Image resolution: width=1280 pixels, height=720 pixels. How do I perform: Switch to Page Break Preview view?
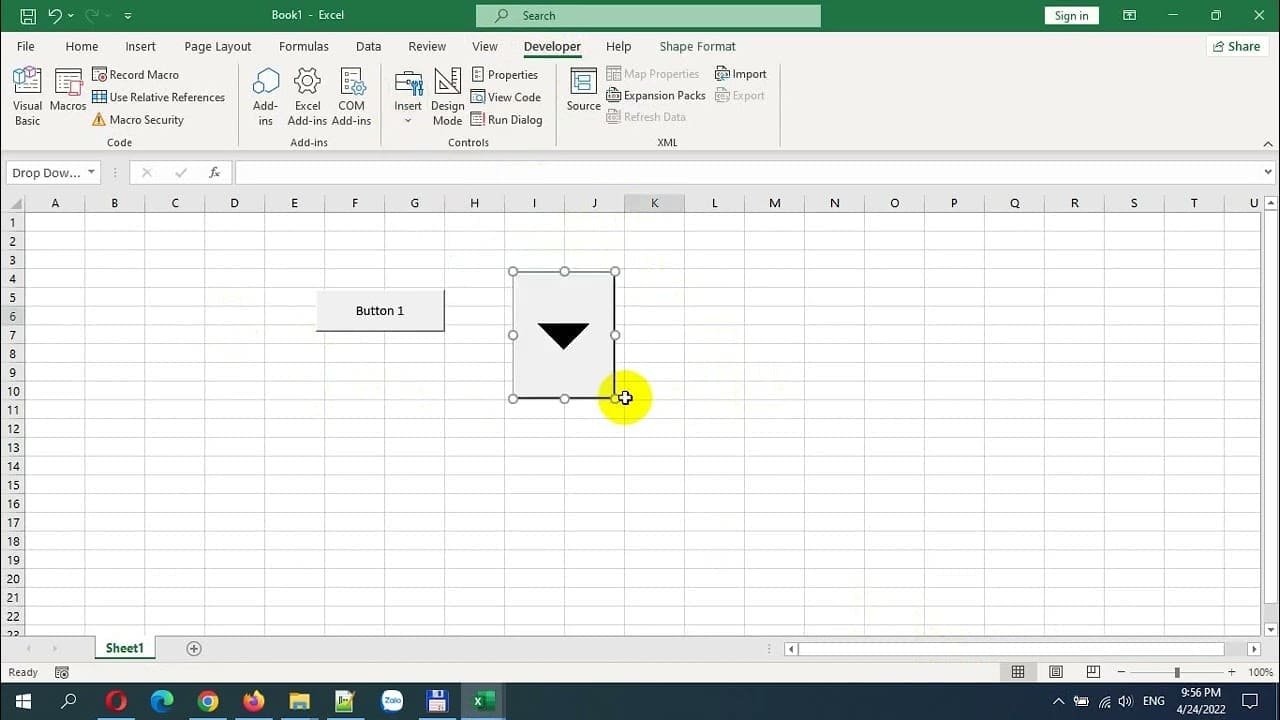(x=1093, y=673)
